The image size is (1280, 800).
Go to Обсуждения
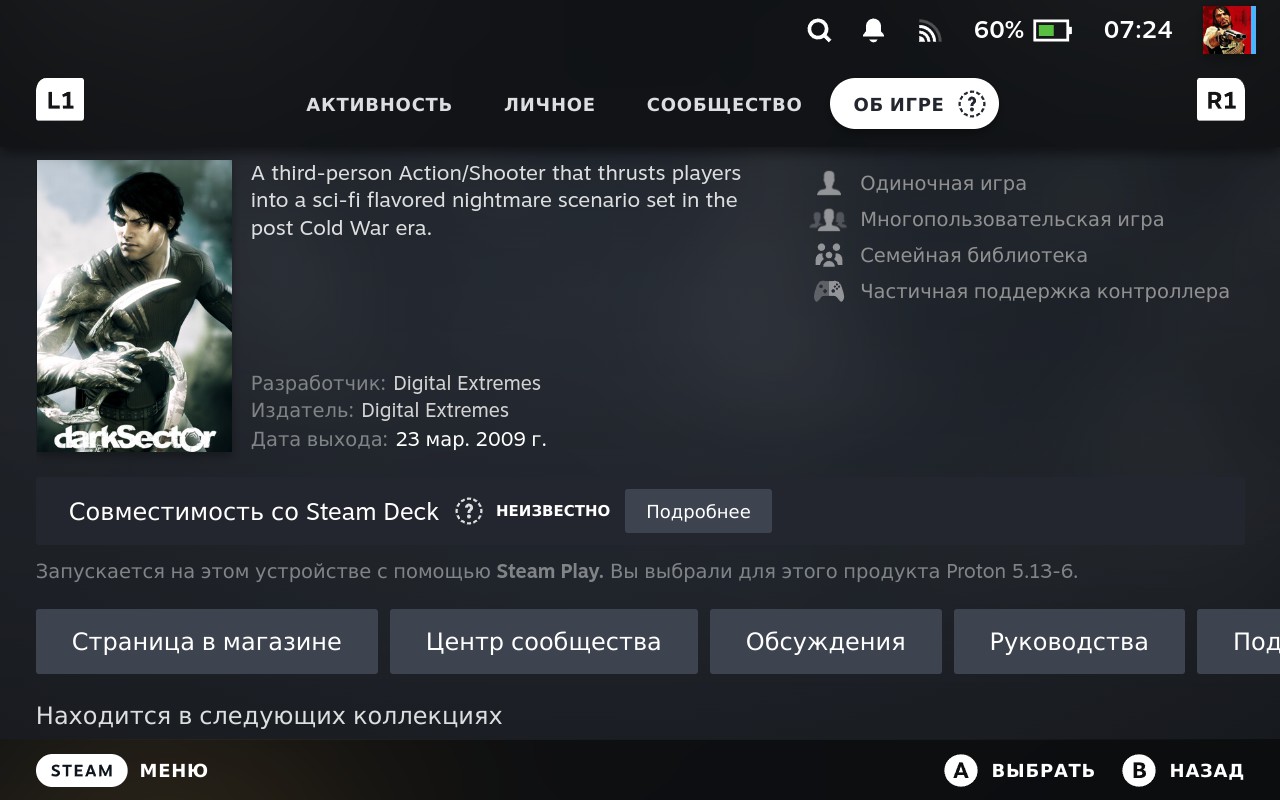[x=825, y=641]
